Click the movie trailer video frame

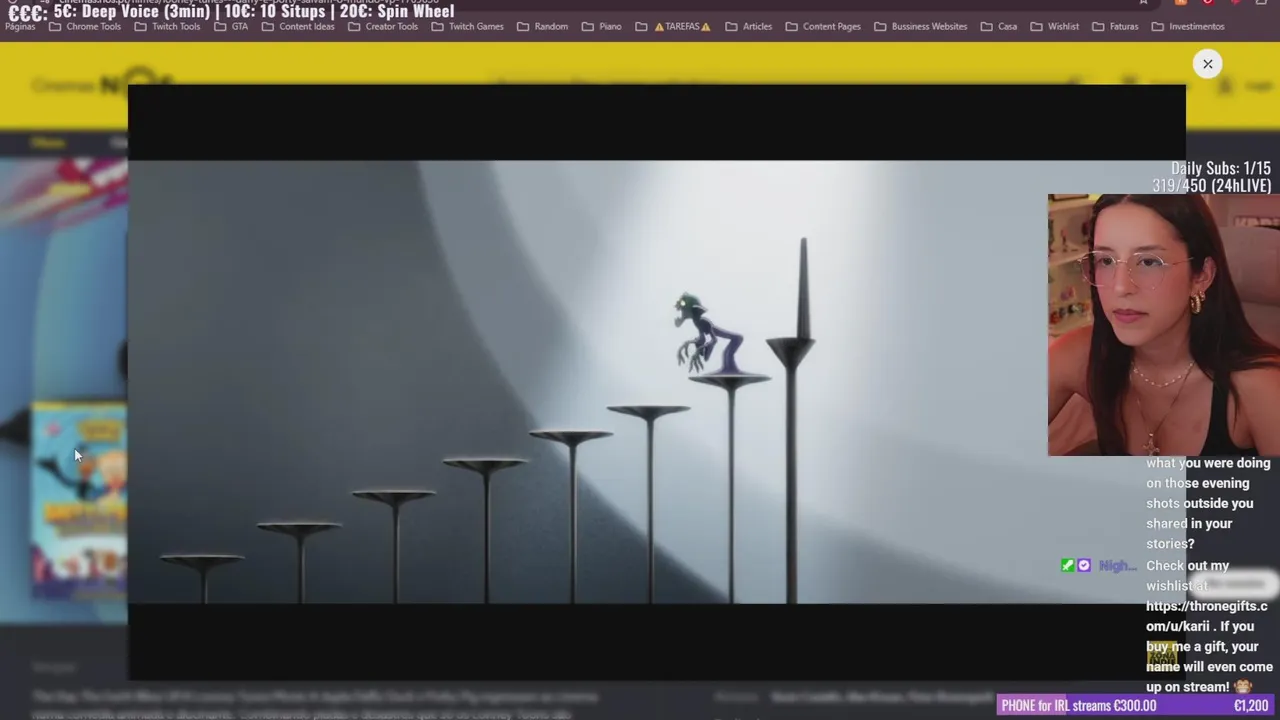[x=656, y=382]
